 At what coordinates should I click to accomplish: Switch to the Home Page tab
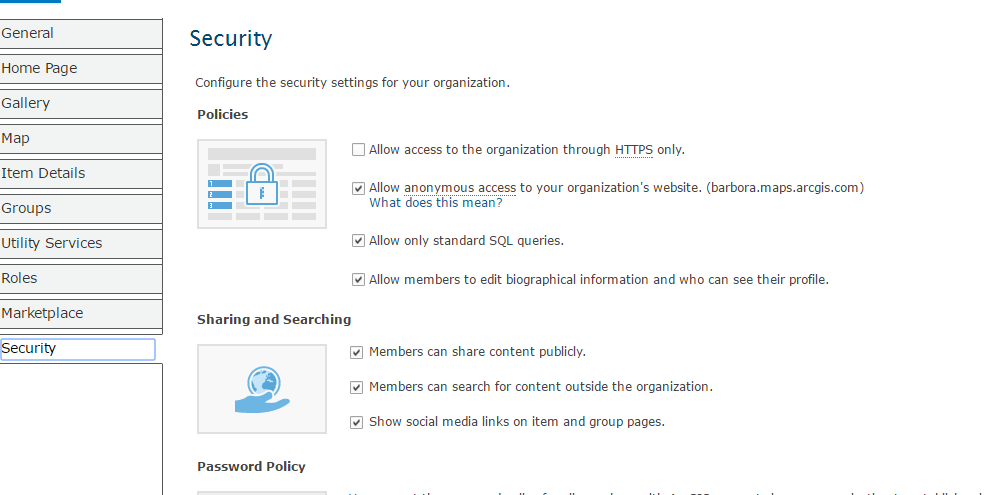pyautogui.click(x=80, y=68)
